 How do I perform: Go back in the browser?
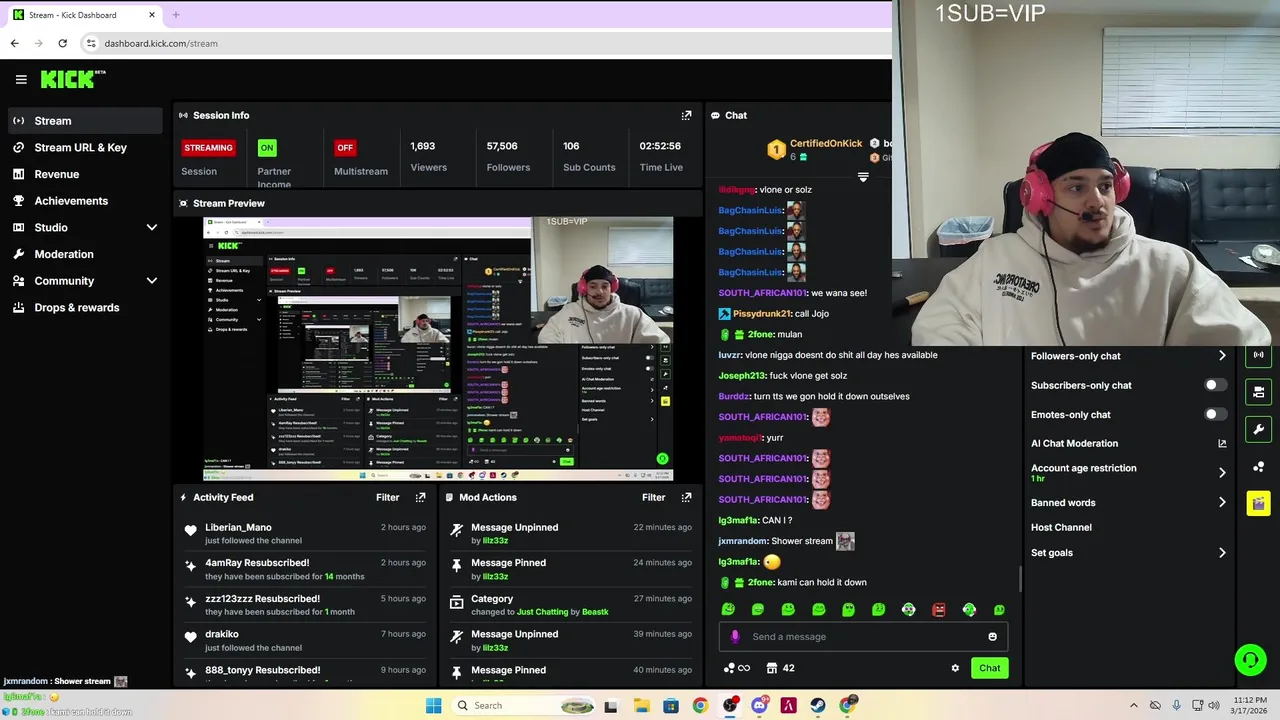coord(14,43)
